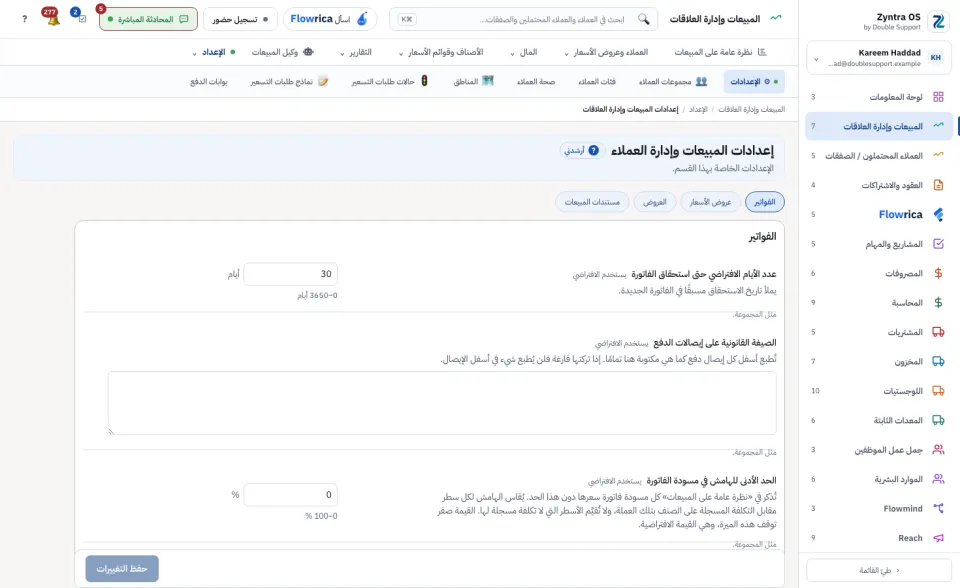
Task: Switch to the عروض الأسعار settings tab
Action: tap(710, 202)
